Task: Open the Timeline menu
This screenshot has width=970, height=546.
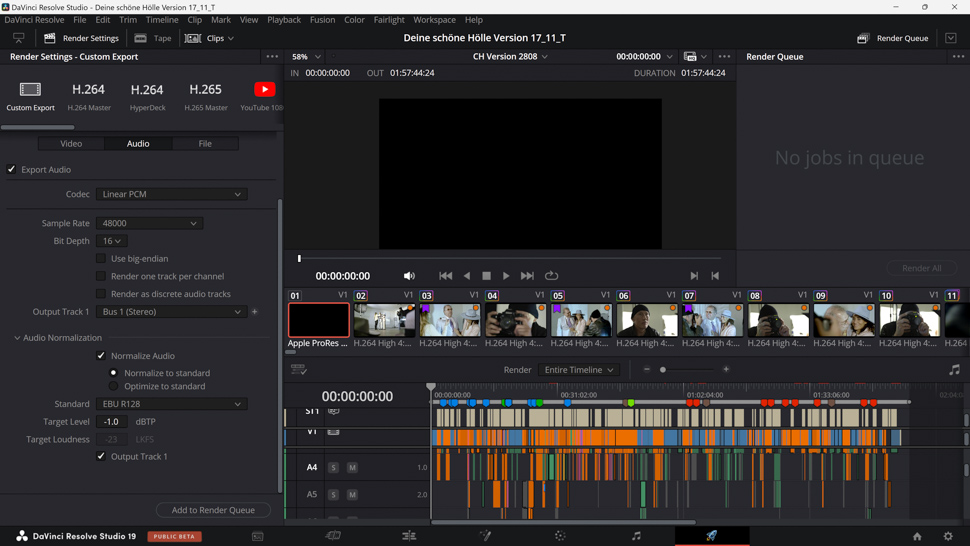Action: [161, 20]
